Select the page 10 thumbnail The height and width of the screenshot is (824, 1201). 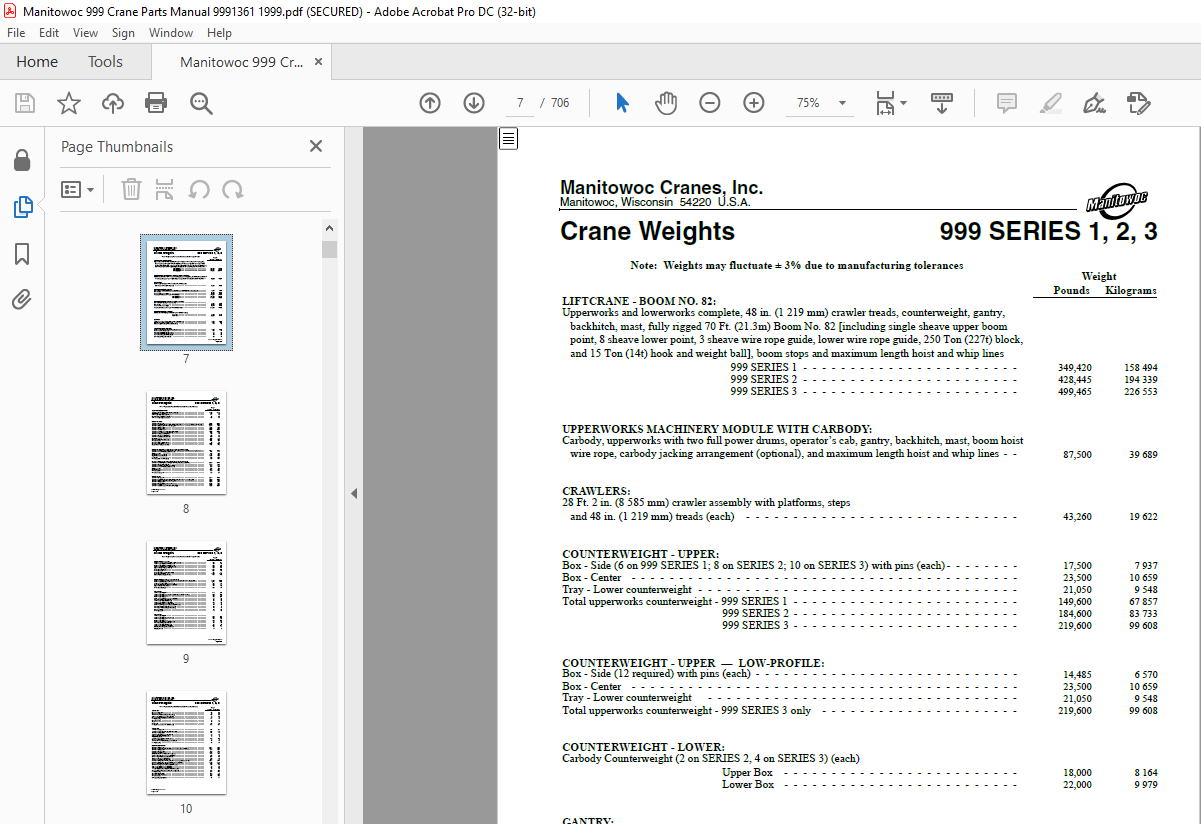click(186, 743)
